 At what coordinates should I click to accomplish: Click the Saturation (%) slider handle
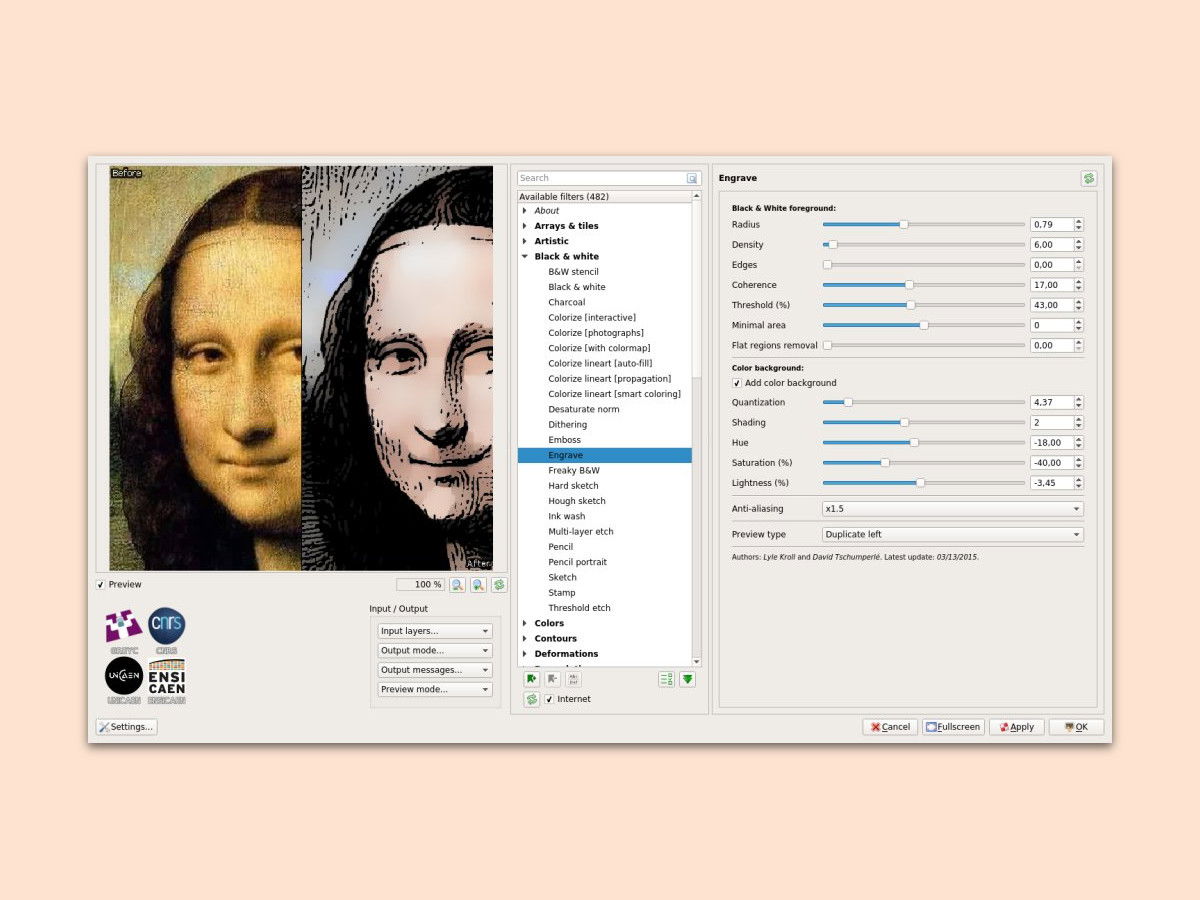click(885, 463)
